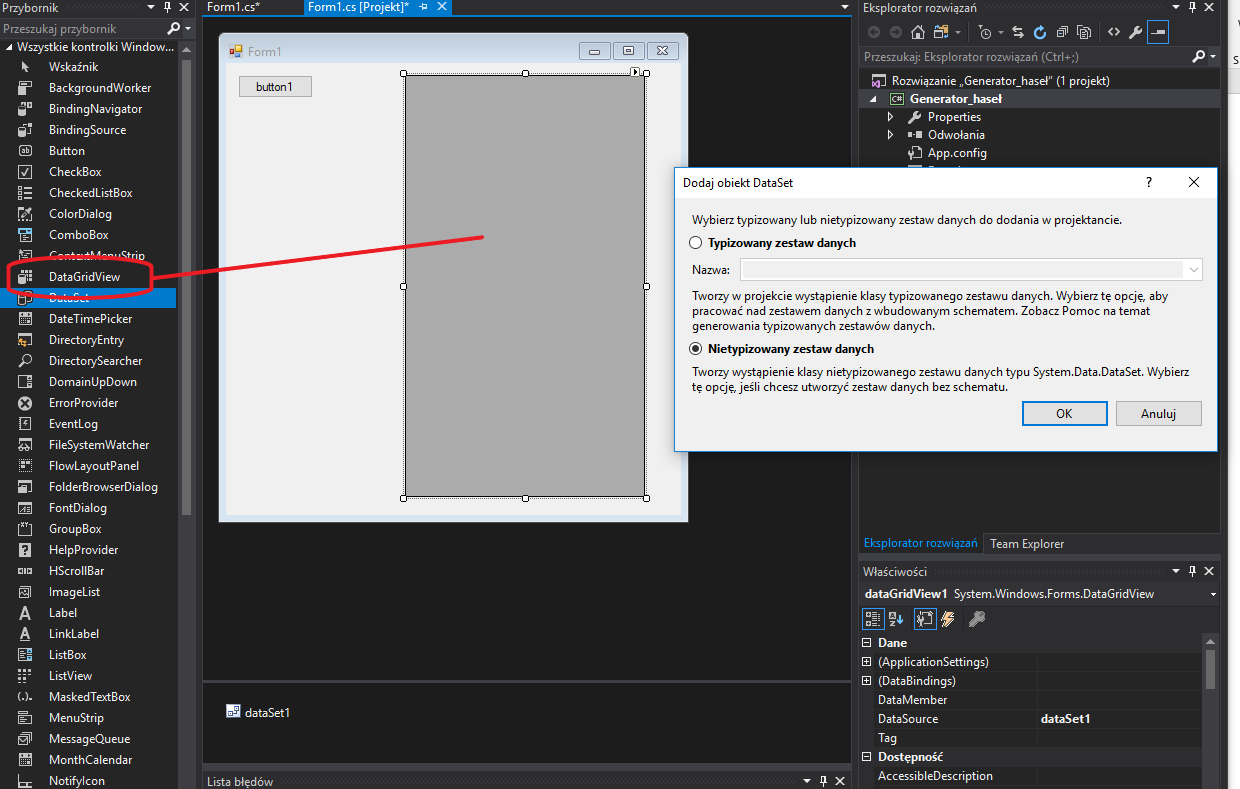Expand (DataBindings) property
1240x789 pixels.
(867, 681)
